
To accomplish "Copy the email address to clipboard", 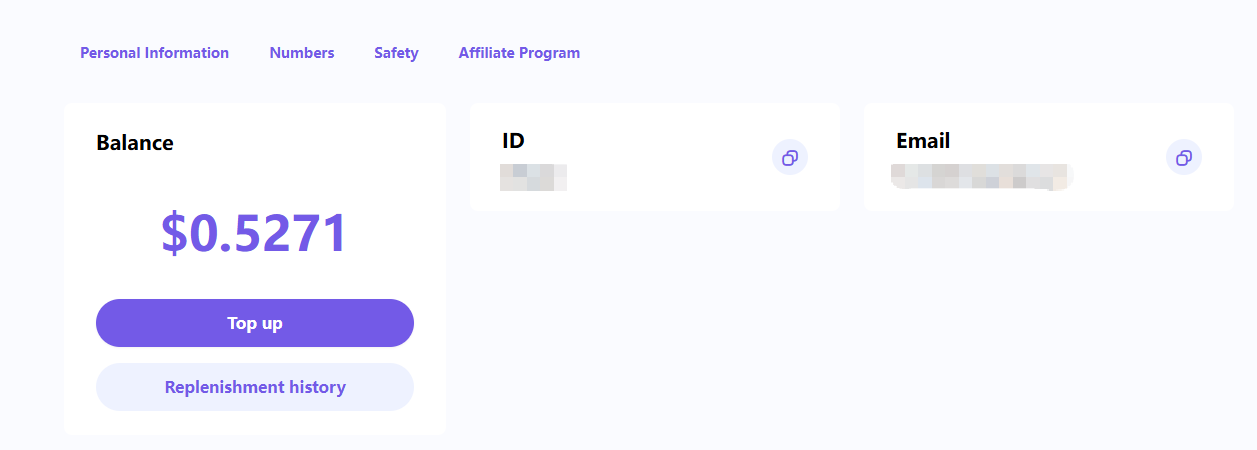I will tap(1184, 157).
